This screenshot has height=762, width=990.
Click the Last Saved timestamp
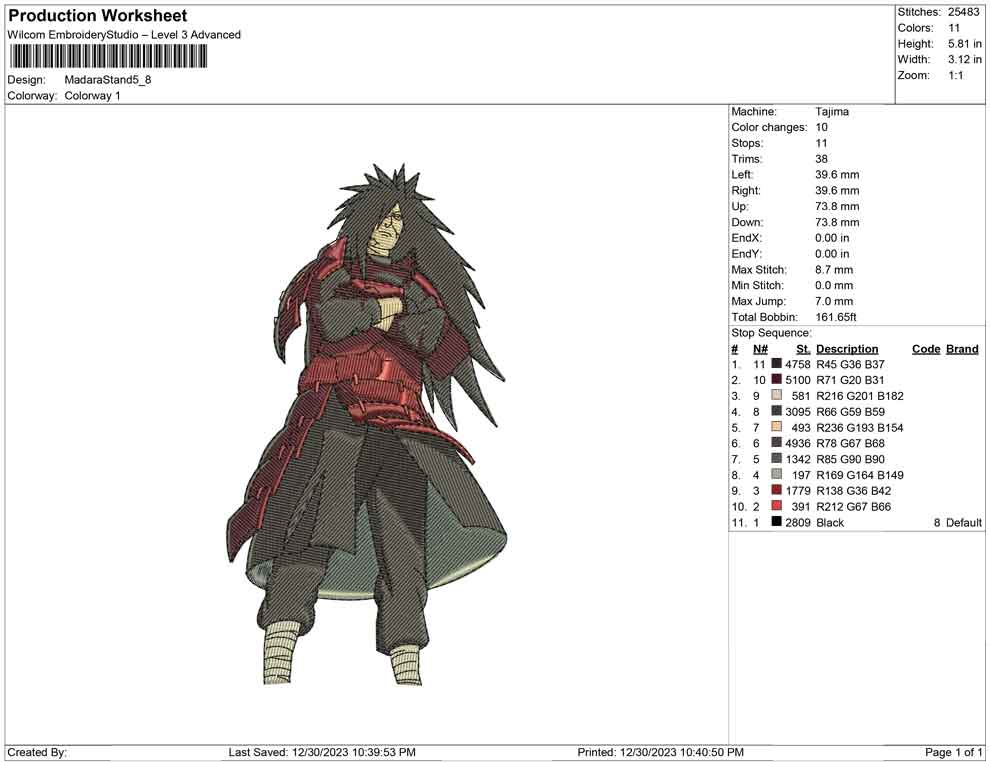(322, 752)
